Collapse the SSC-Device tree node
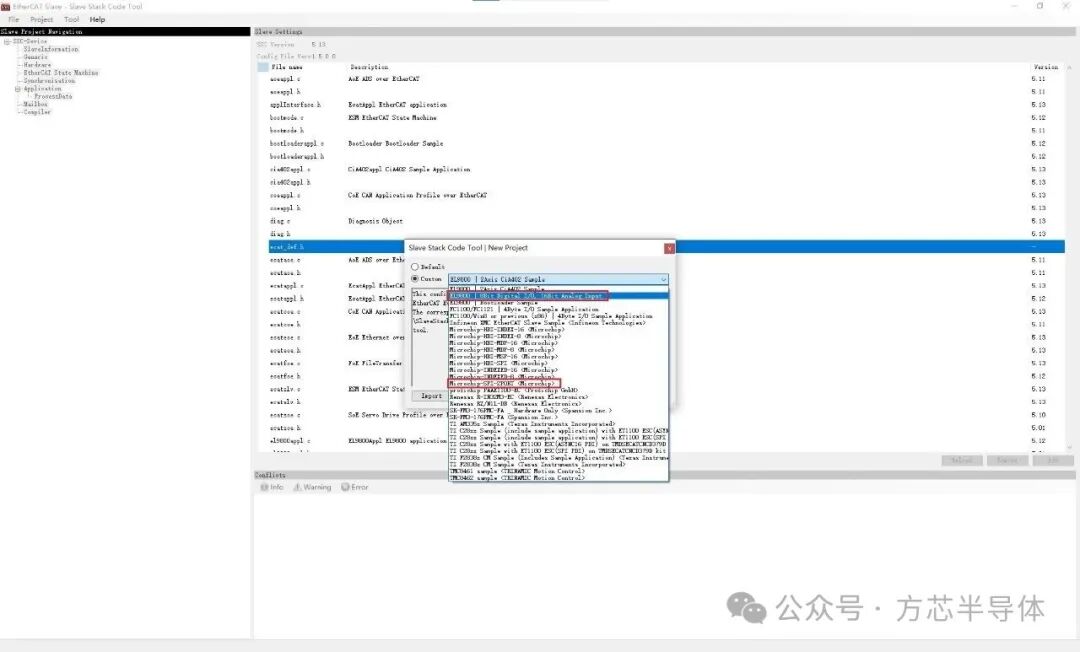The image size is (1080, 652). pyautogui.click(x=7, y=41)
